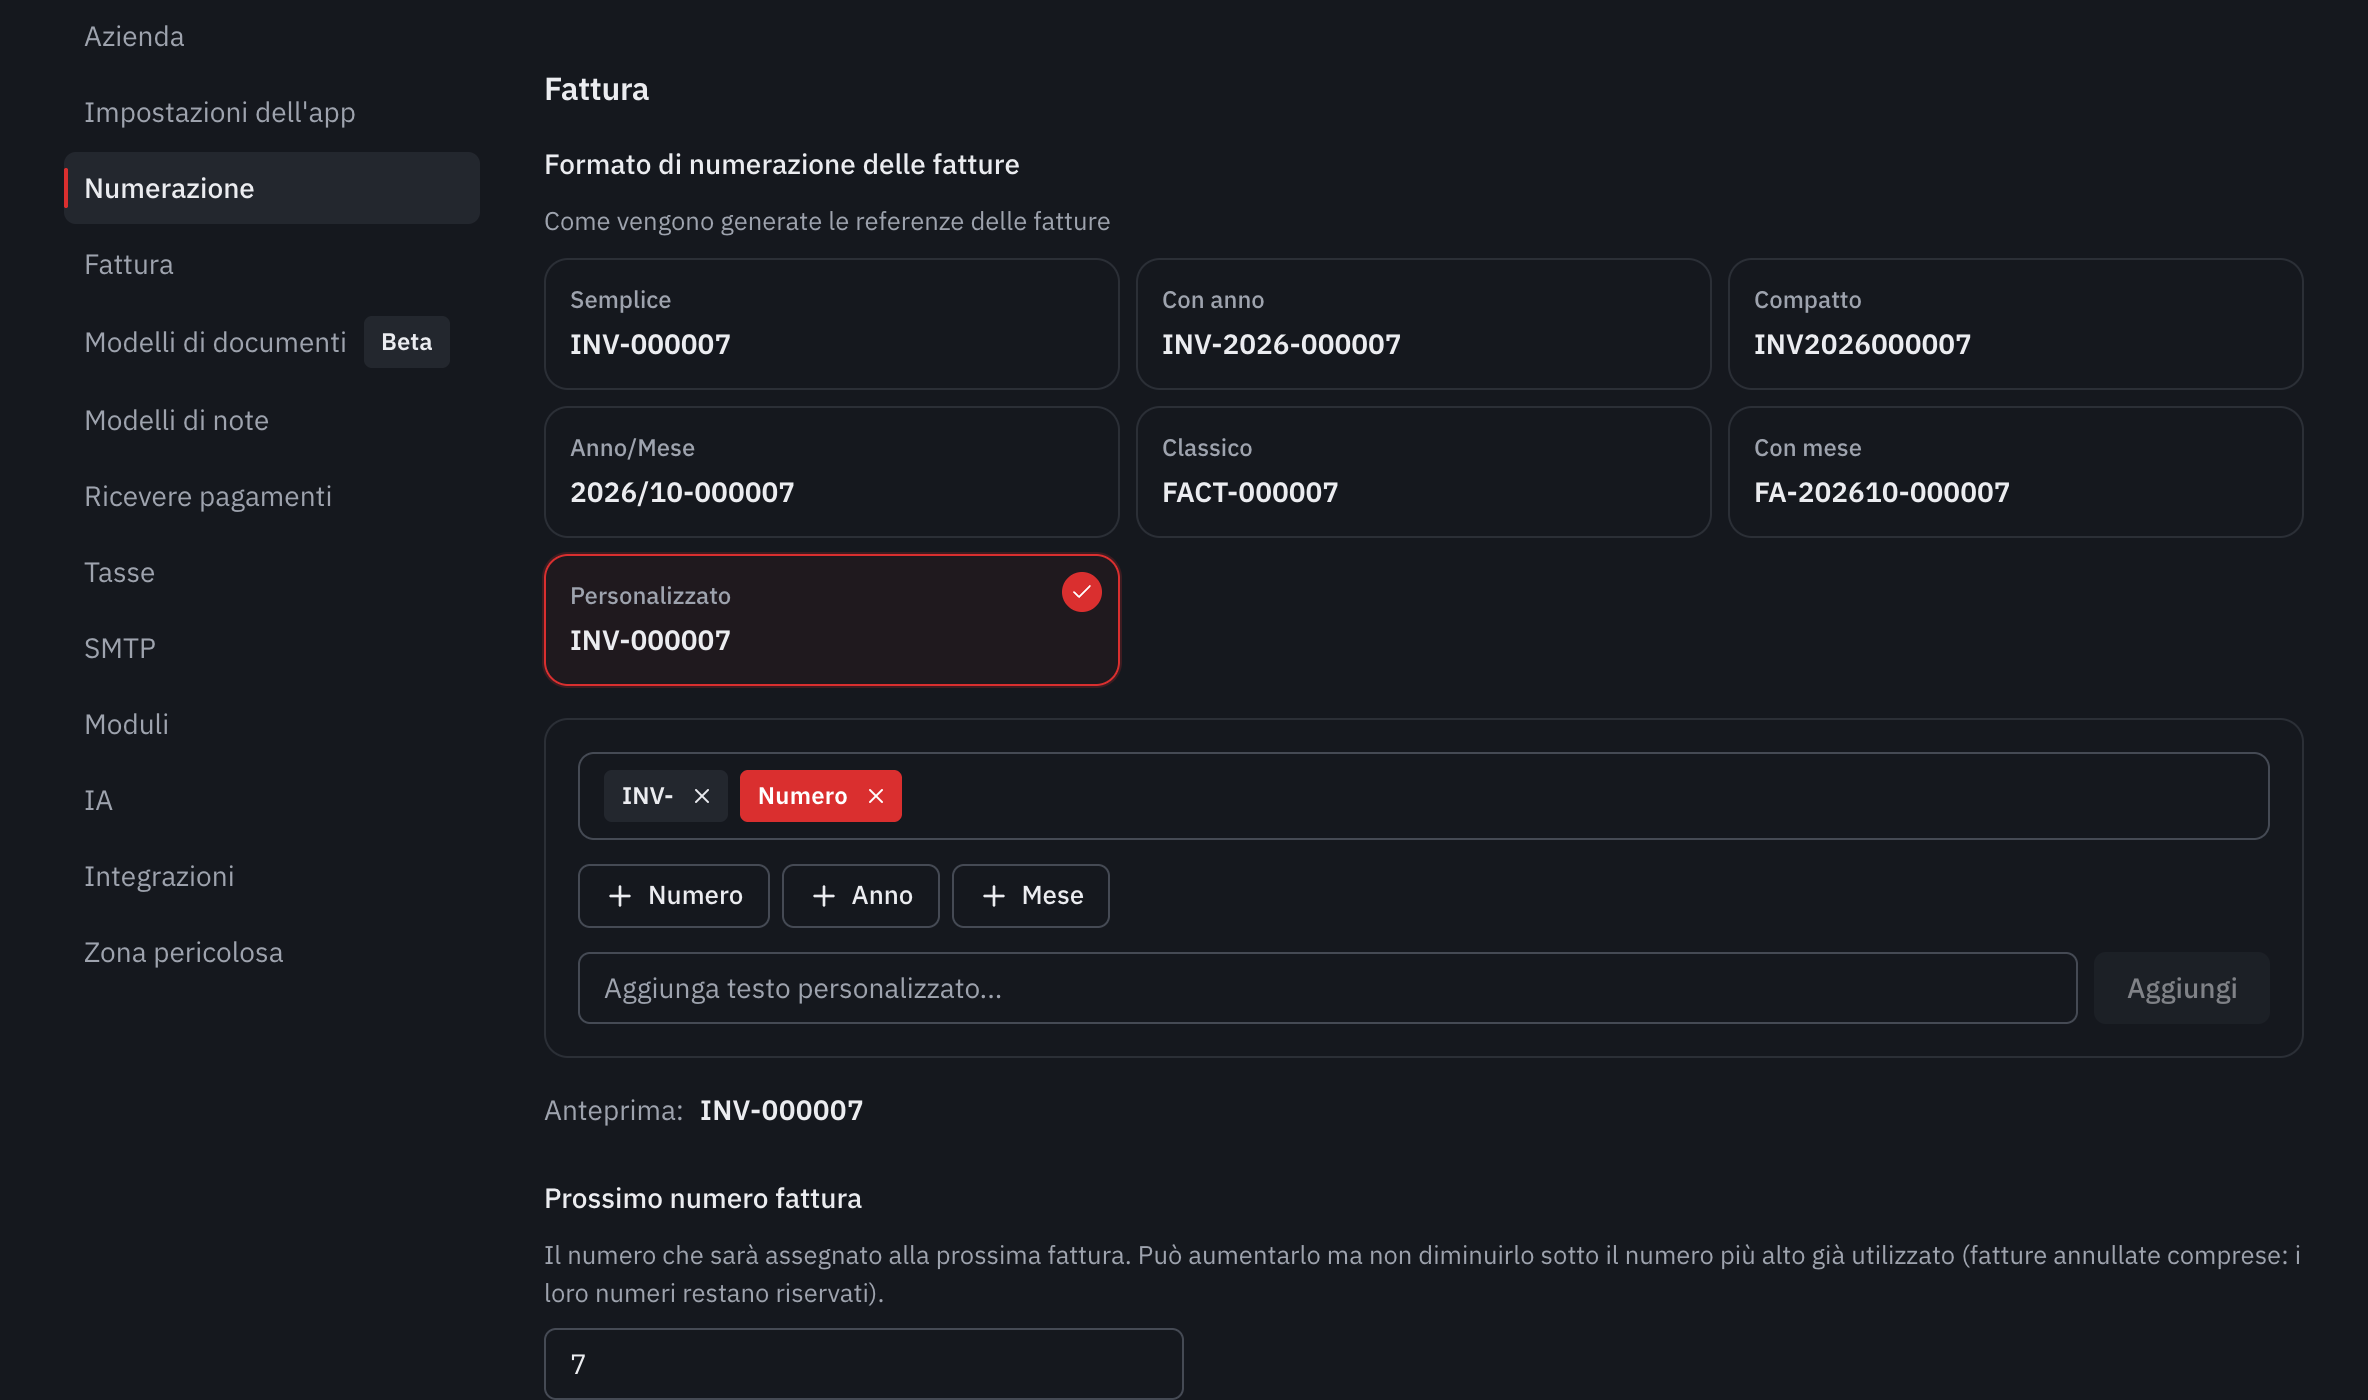Open the Moduli section

(x=272, y=724)
